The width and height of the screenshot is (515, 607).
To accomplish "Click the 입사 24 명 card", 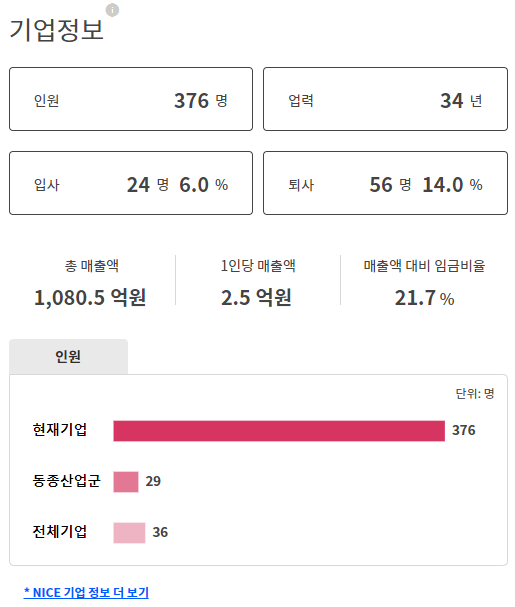I will point(131,183).
